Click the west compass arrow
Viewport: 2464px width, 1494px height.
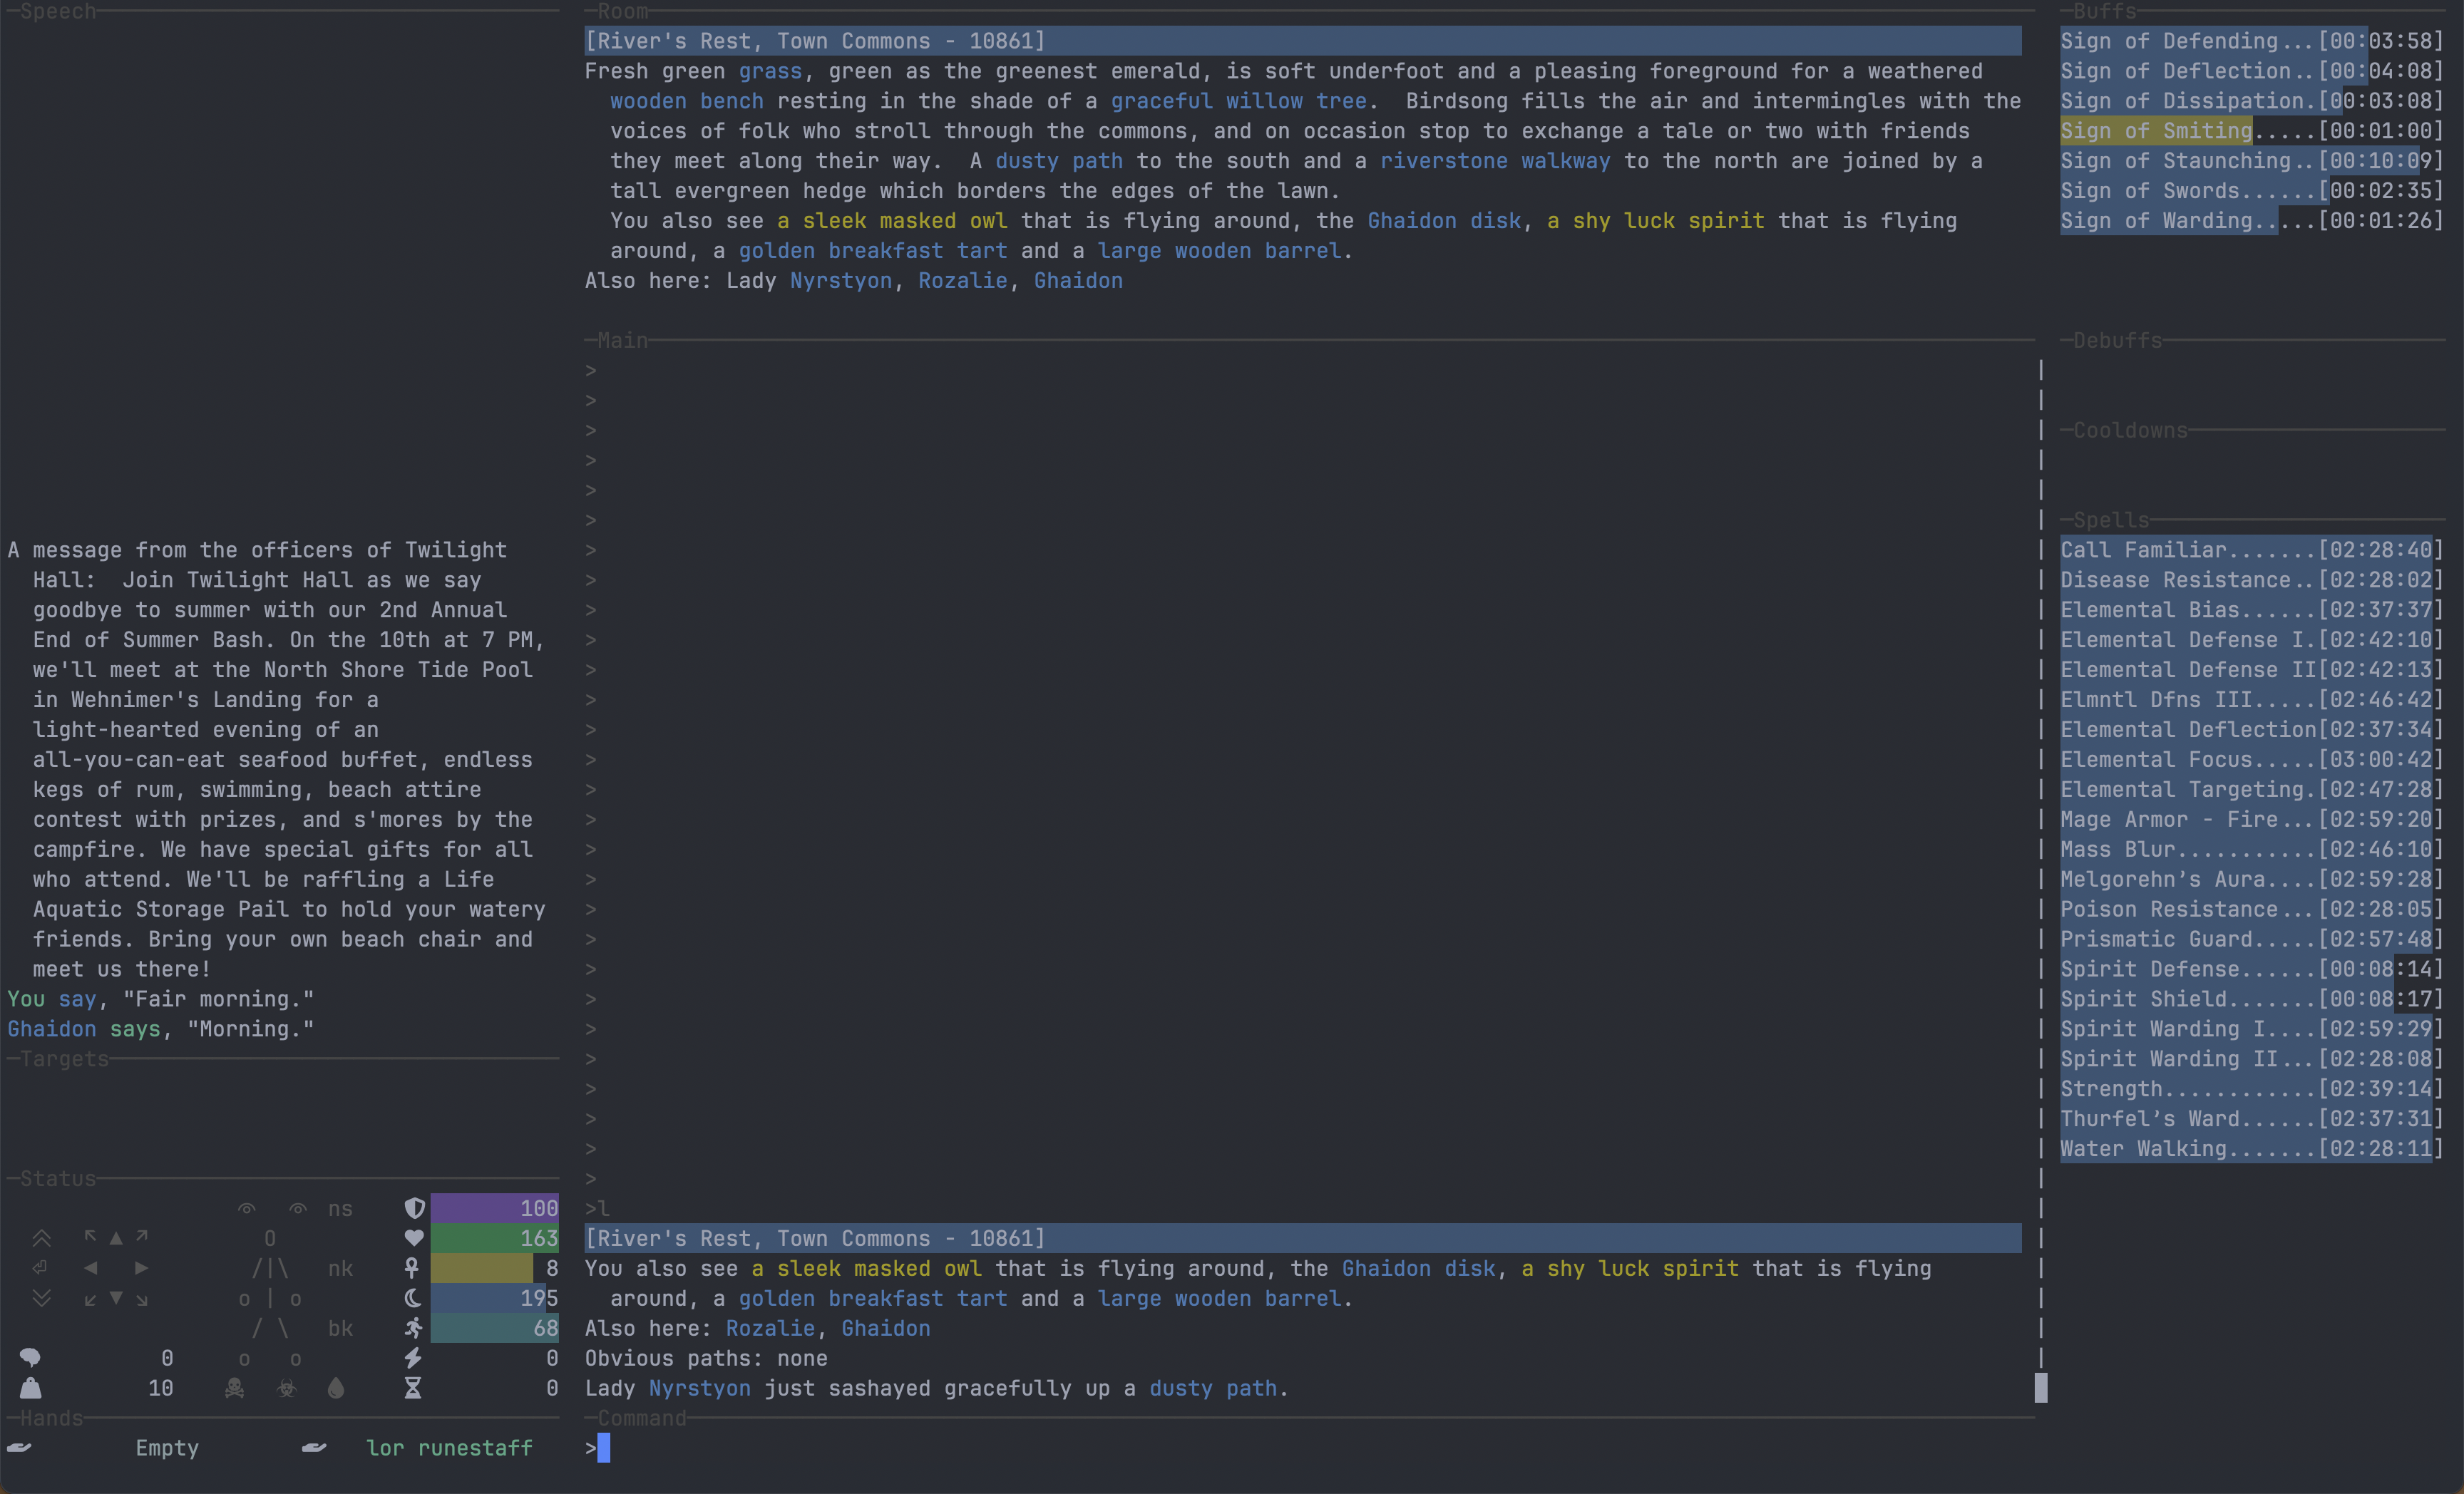pyautogui.click(x=91, y=1268)
